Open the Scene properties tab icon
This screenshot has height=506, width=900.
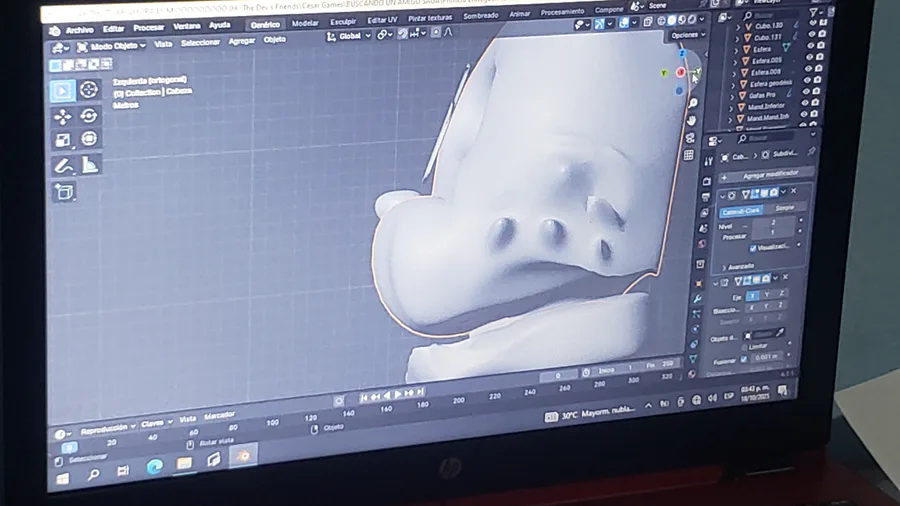click(703, 229)
